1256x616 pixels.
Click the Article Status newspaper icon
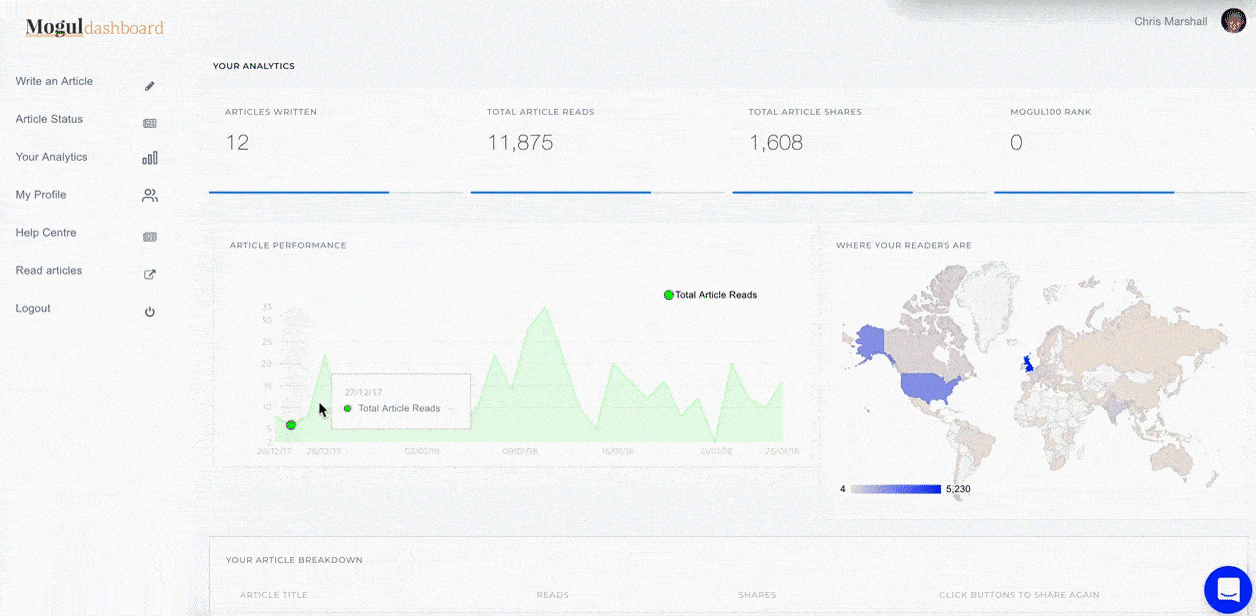tap(150, 124)
